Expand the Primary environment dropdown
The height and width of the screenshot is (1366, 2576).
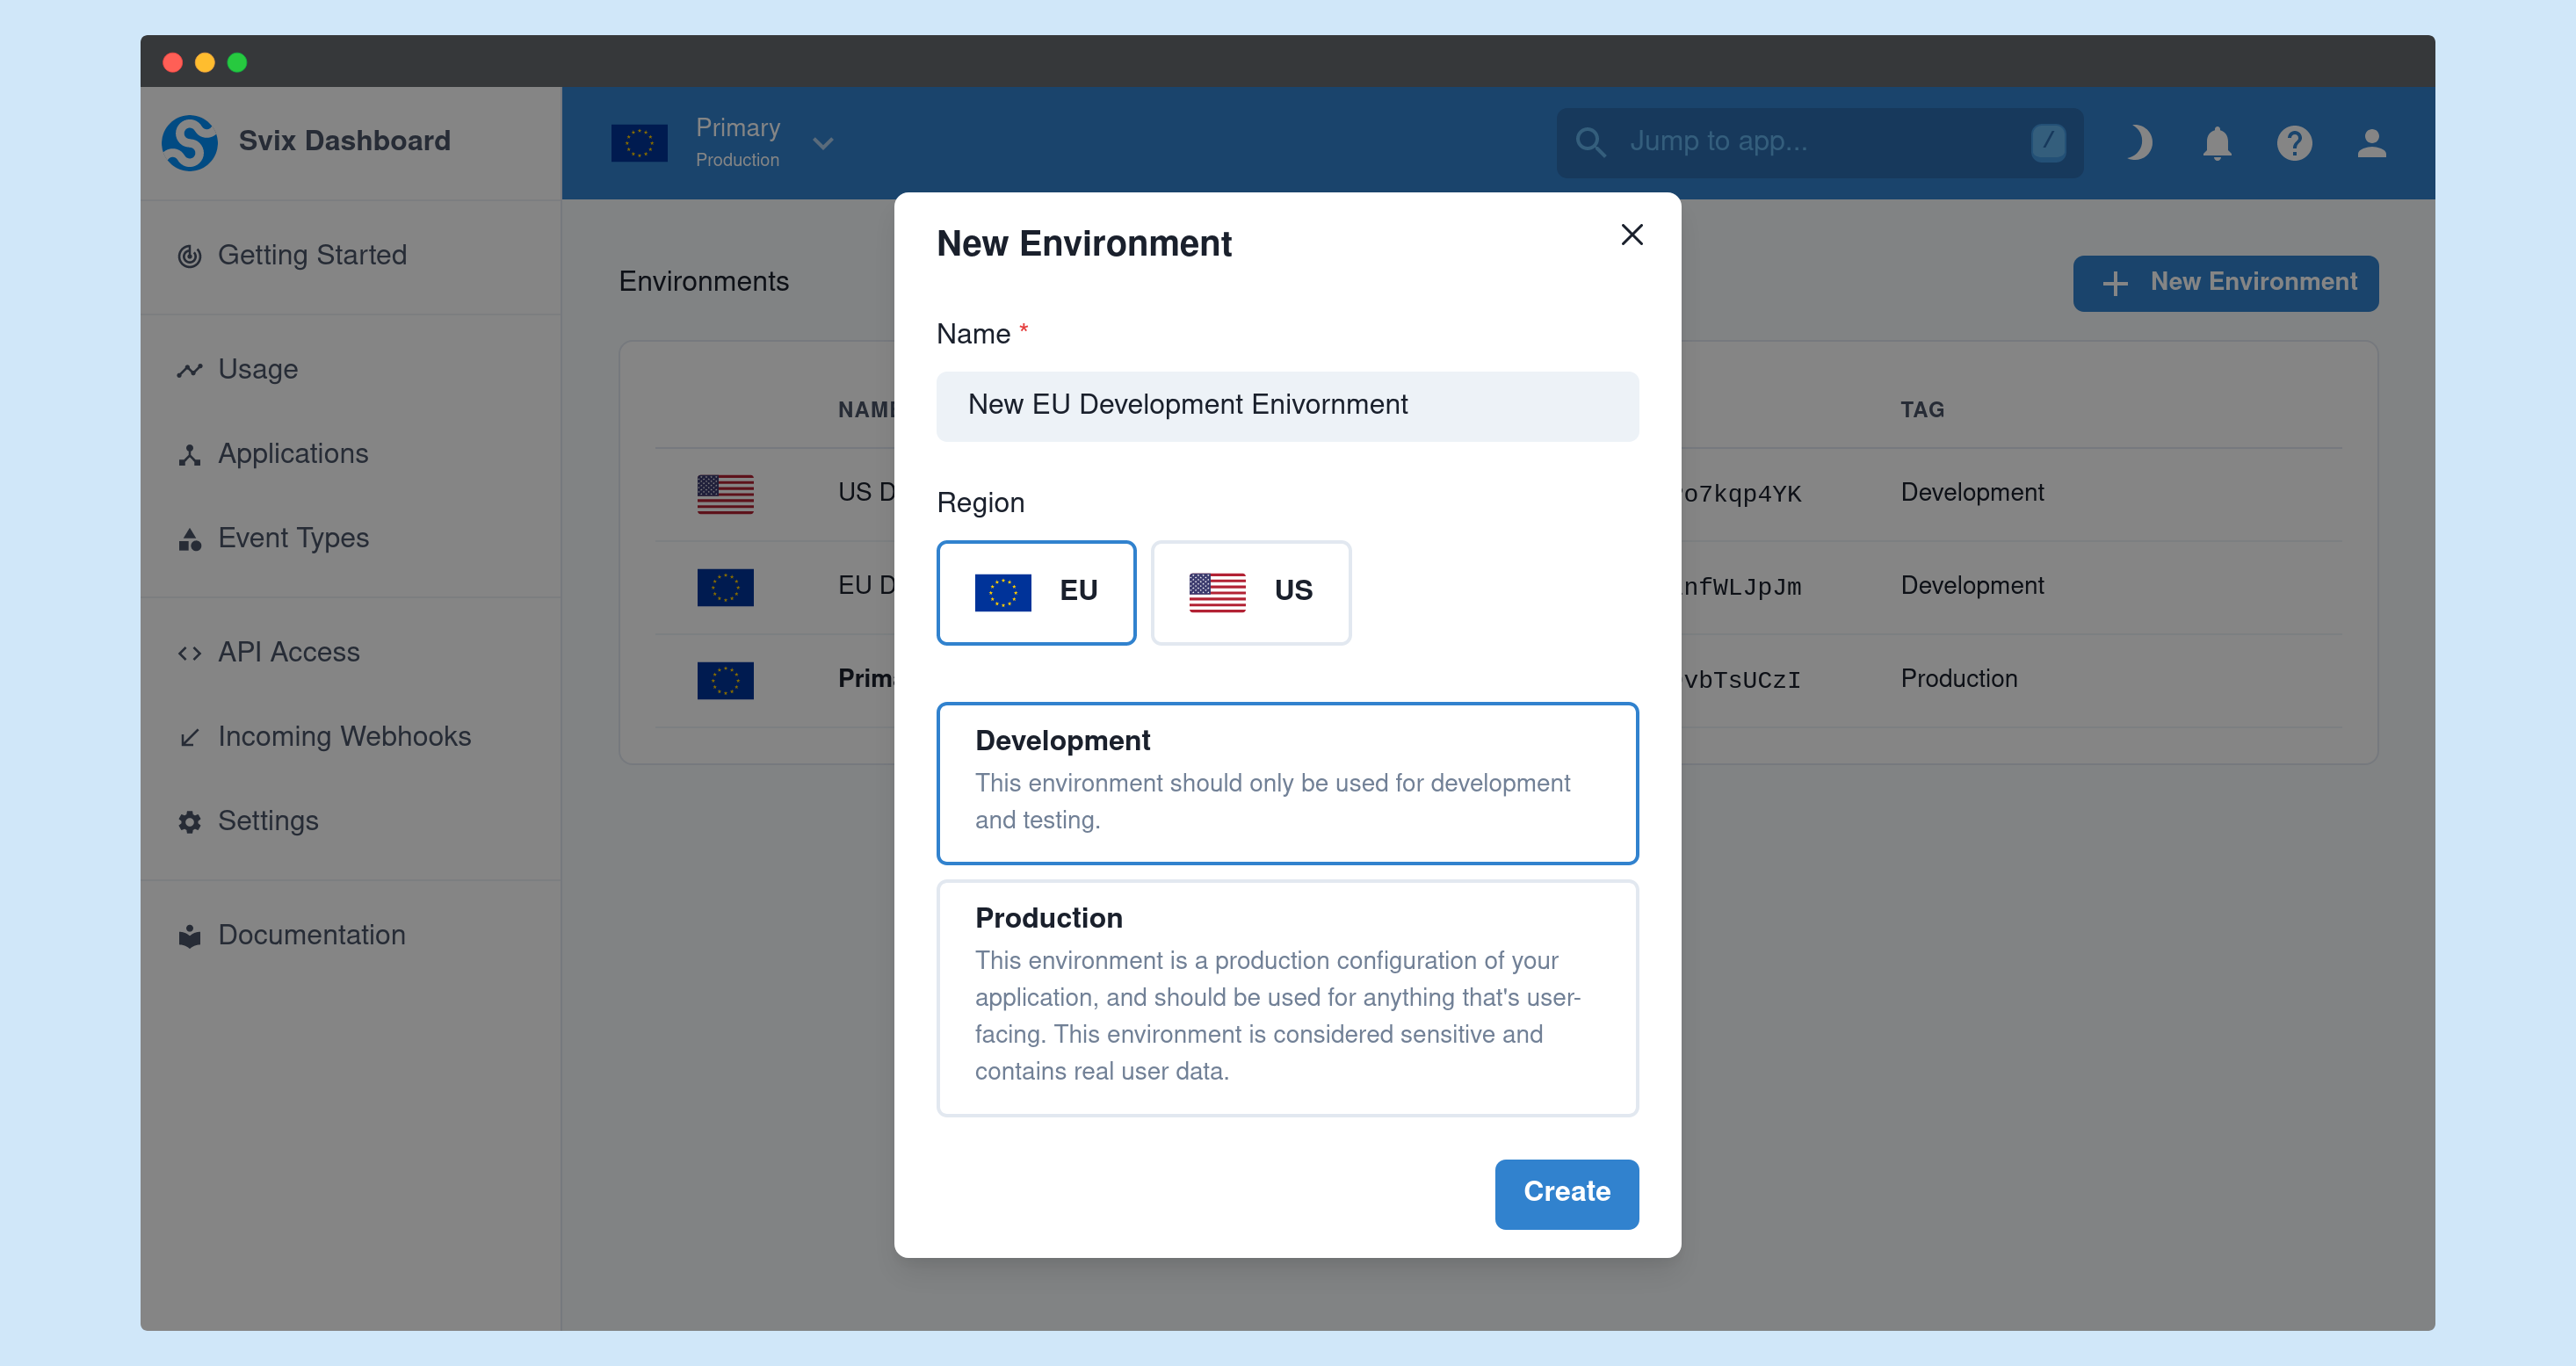[x=823, y=143]
